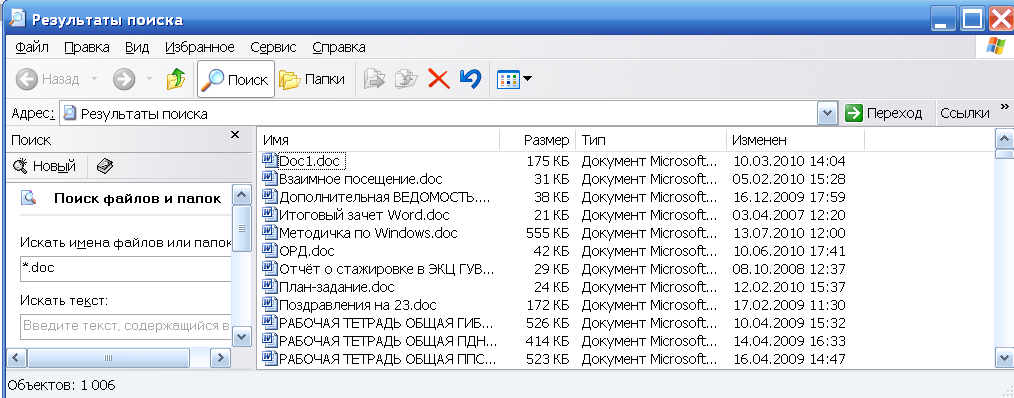
Task: Select РАБОЧАЯ ТЕТРАДЬ ОБЩАЯ ГИБ file icon
Action: 269,322
